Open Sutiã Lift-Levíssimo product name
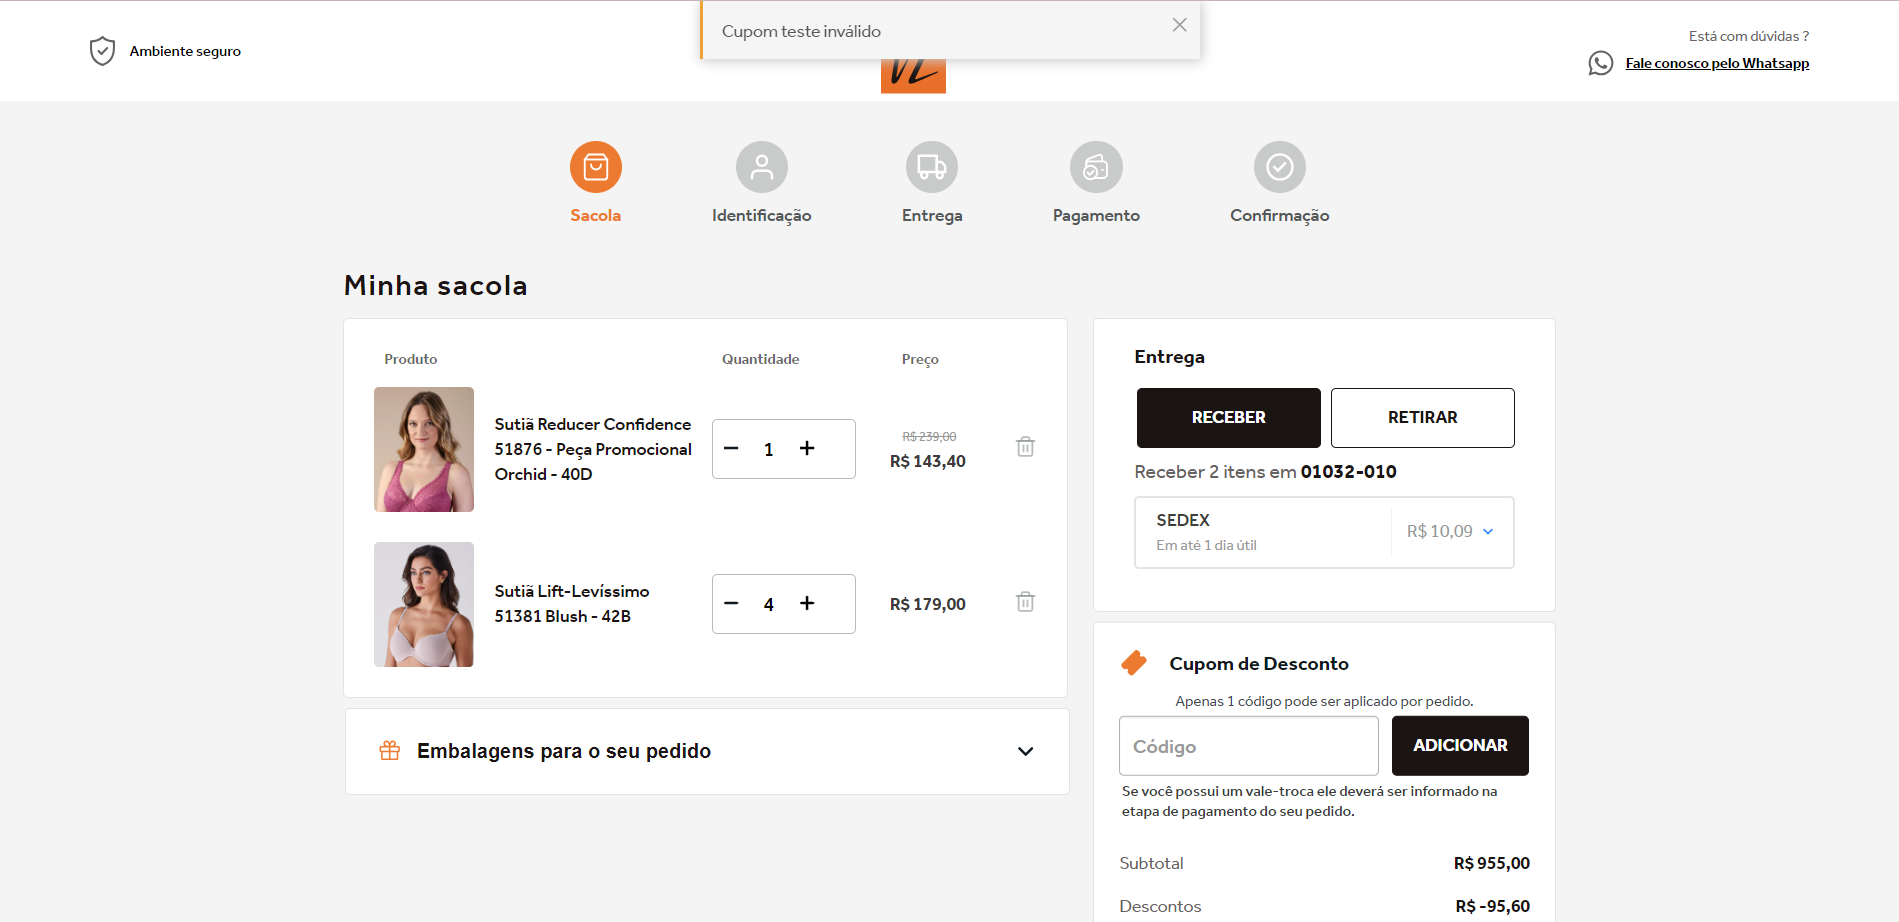Screen dimensions: 1899x922 [x=572, y=604]
